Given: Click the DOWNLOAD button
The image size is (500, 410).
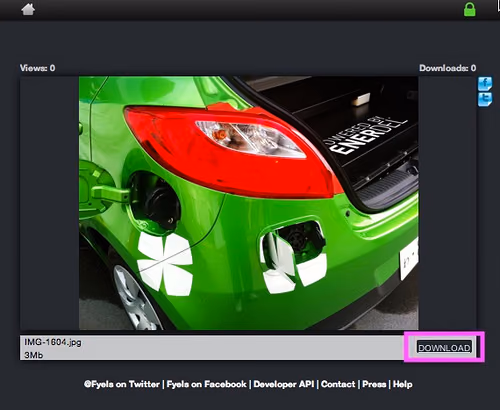Looking at the screenshot, I should [444, 347].
